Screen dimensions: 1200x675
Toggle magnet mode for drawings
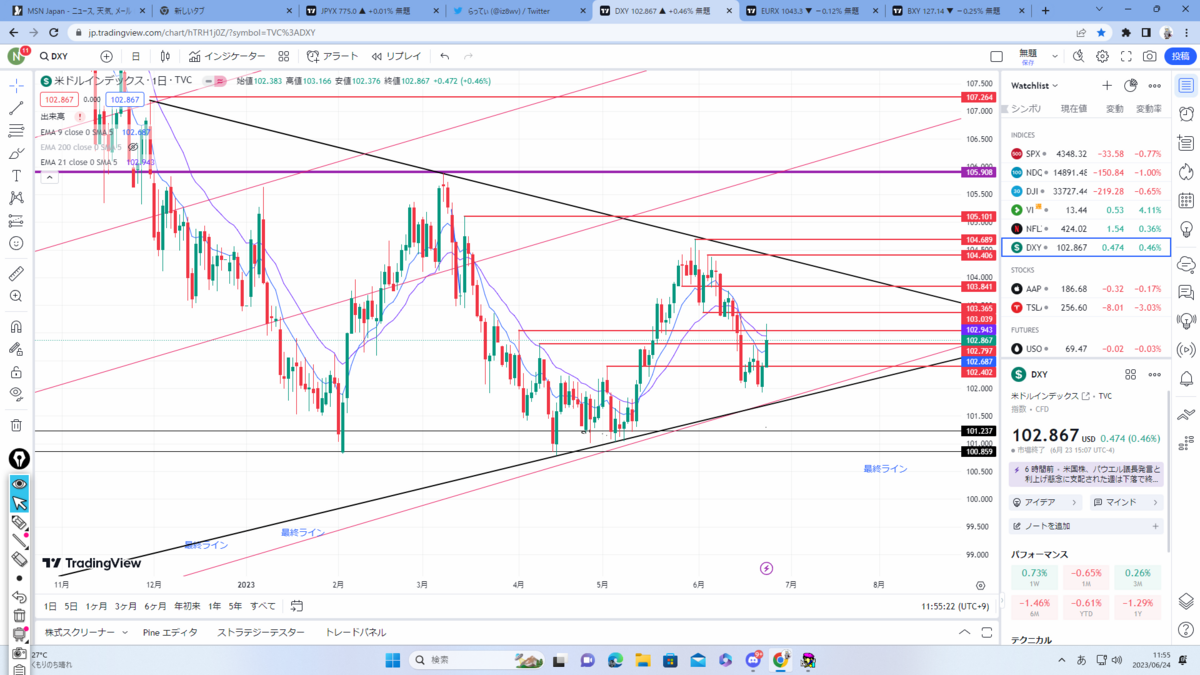tap(17, 326)
